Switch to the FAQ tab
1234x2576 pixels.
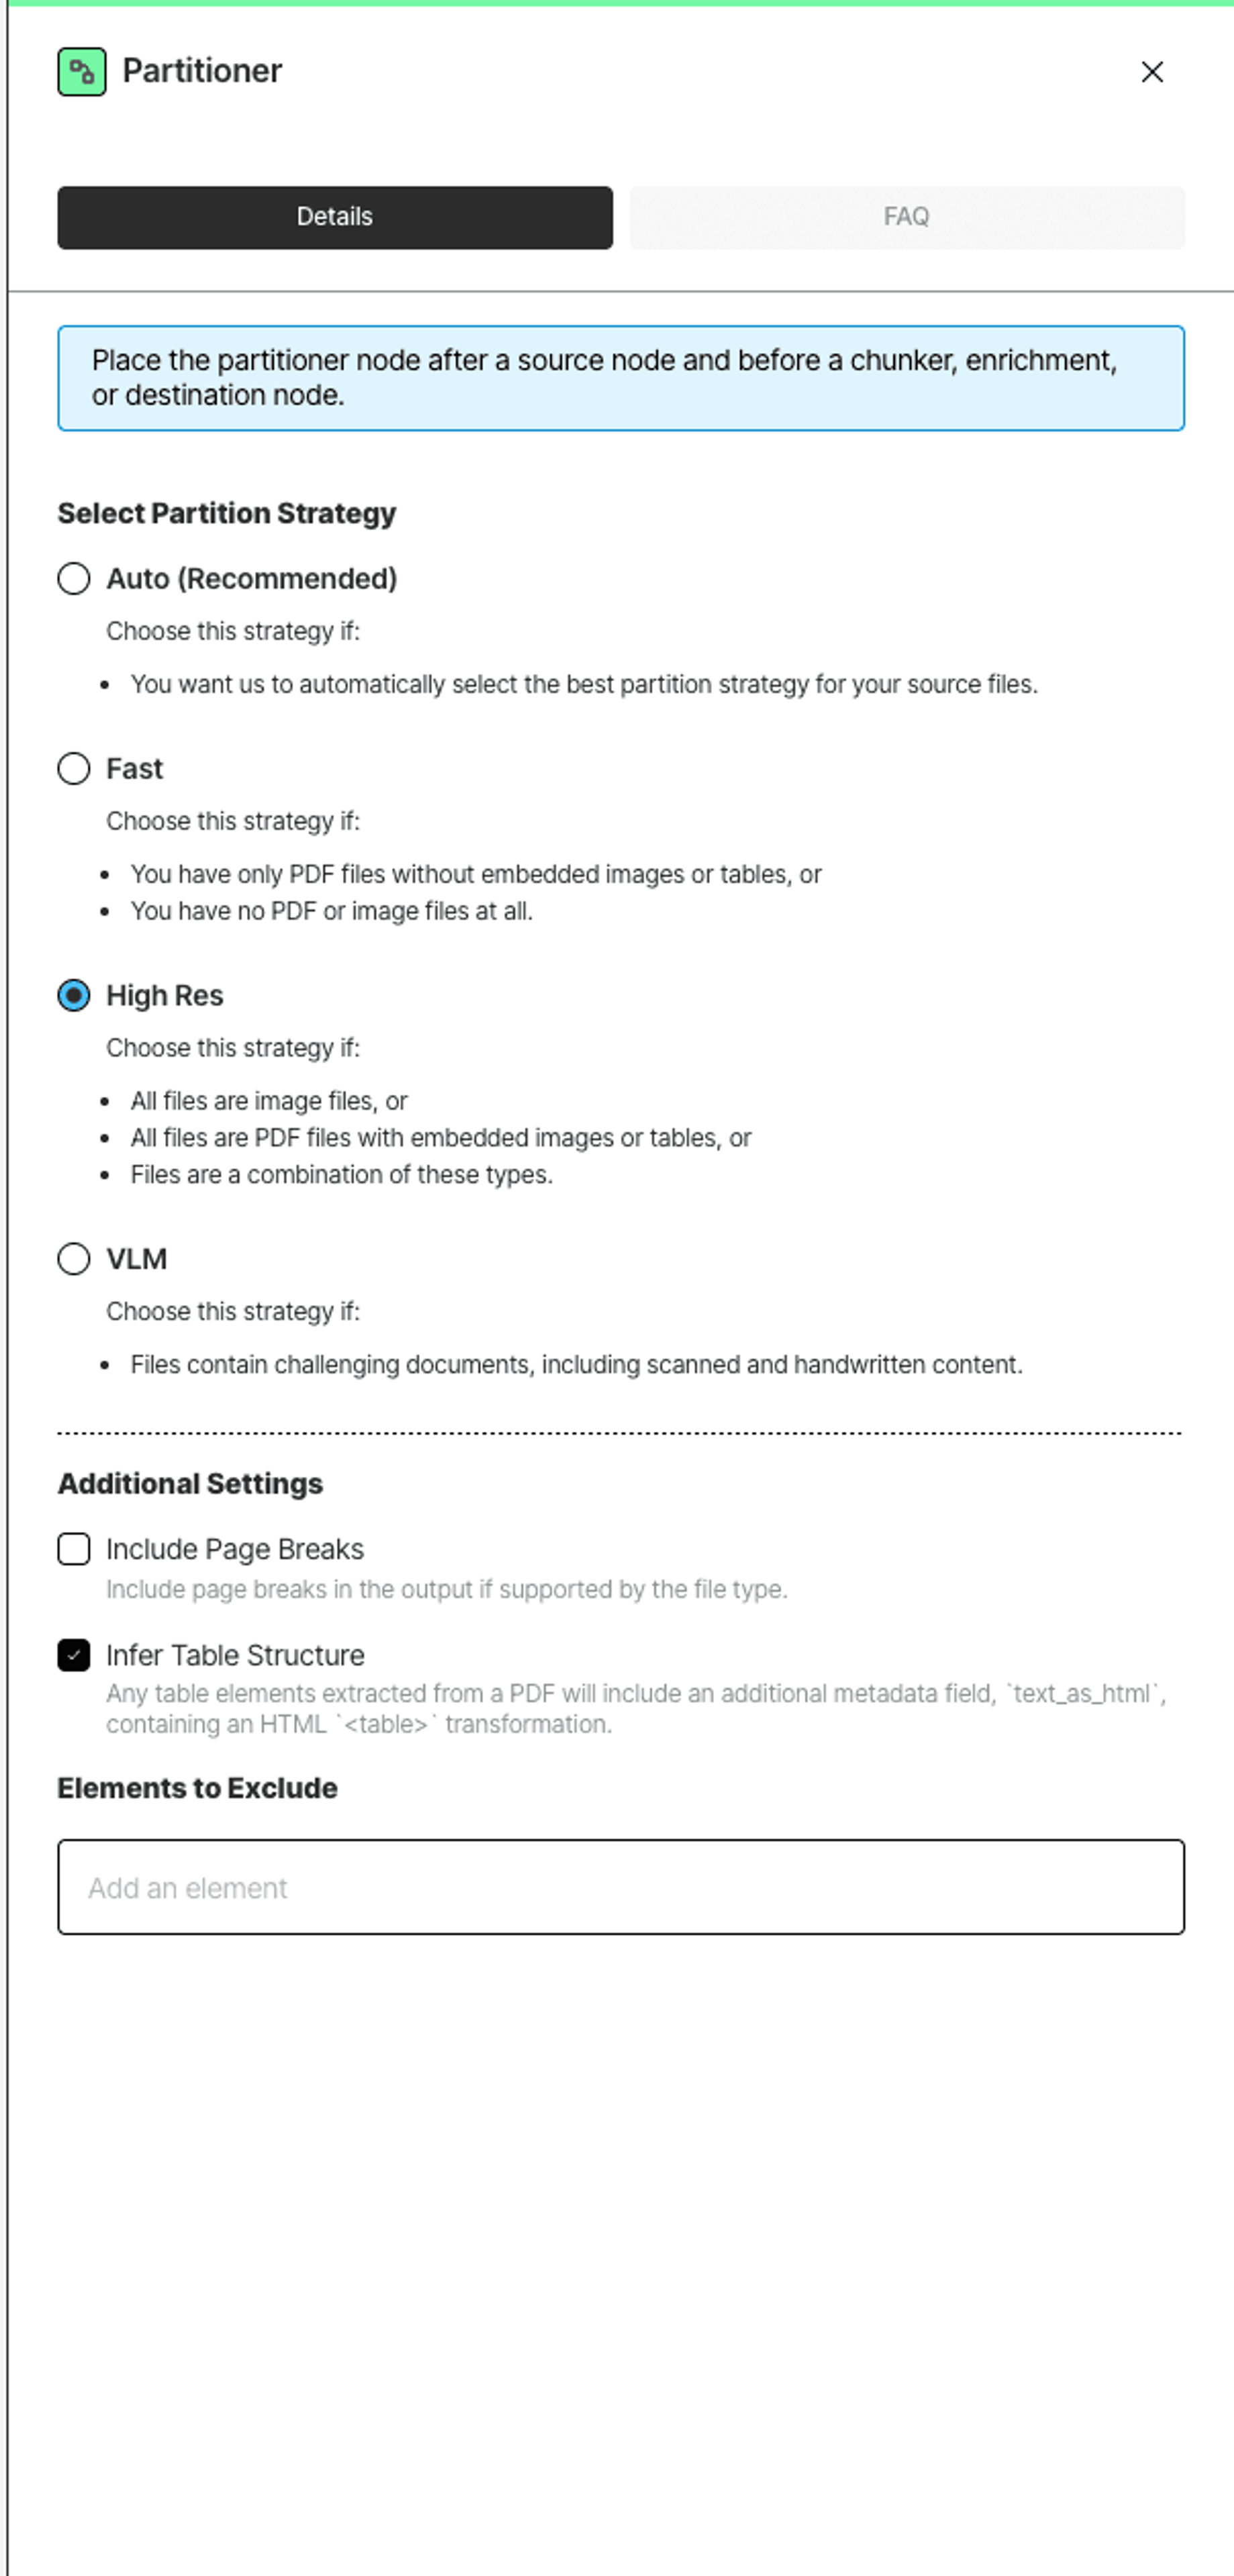click(x=907, y=217)
